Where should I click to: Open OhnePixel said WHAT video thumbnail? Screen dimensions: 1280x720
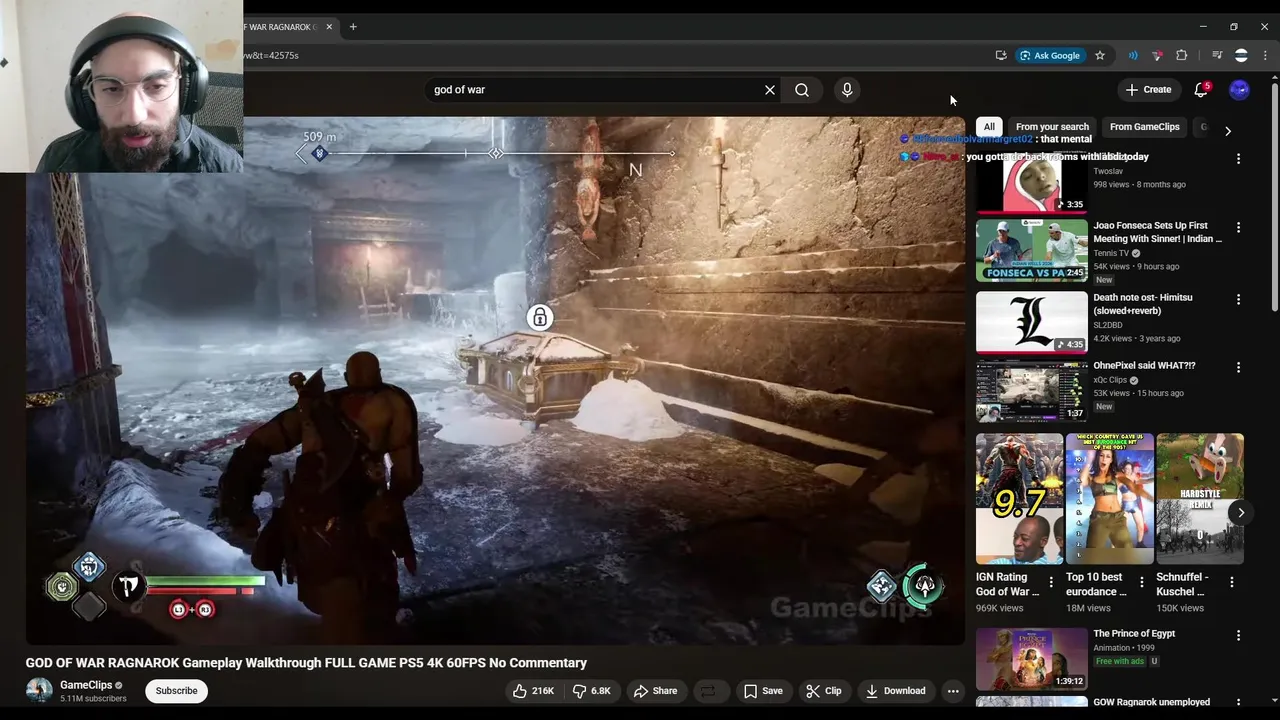1031,391
